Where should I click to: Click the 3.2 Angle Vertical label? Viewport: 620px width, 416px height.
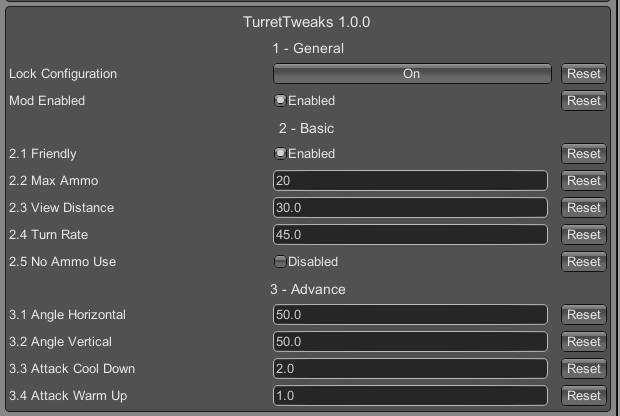point(60,342)
